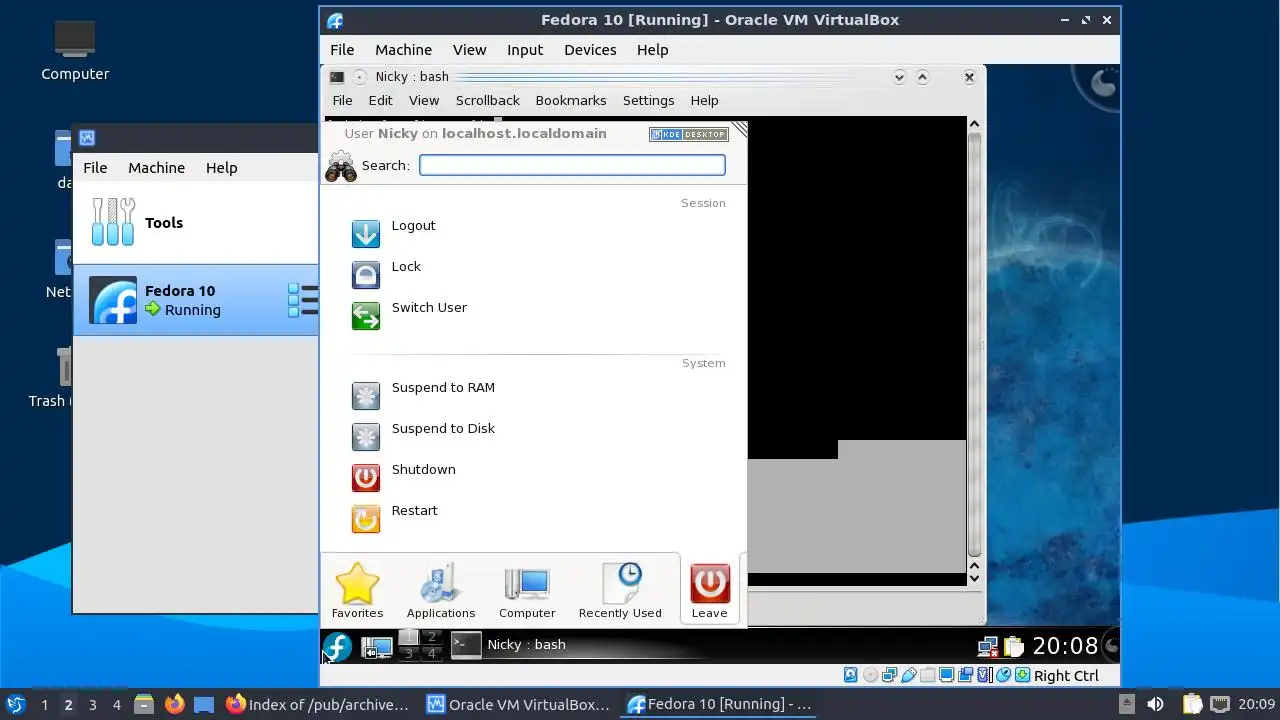This screenshot has width=1280, height=720.
Task: Click the Konsole scrollbar up arrow
Action: [974, 125]
